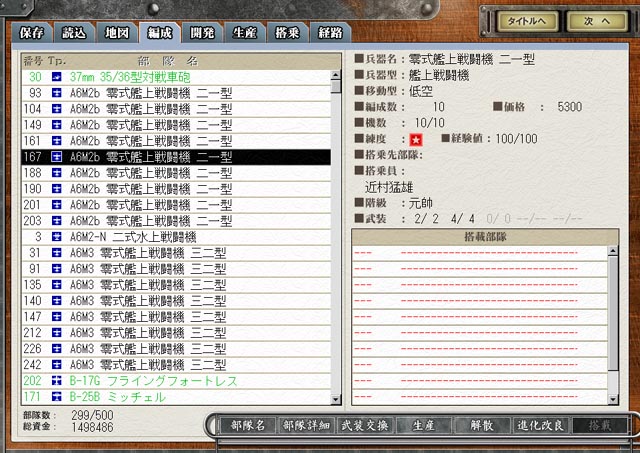
Task: Click the aircraft icon on unit 93 row
Action: point(57,93)
